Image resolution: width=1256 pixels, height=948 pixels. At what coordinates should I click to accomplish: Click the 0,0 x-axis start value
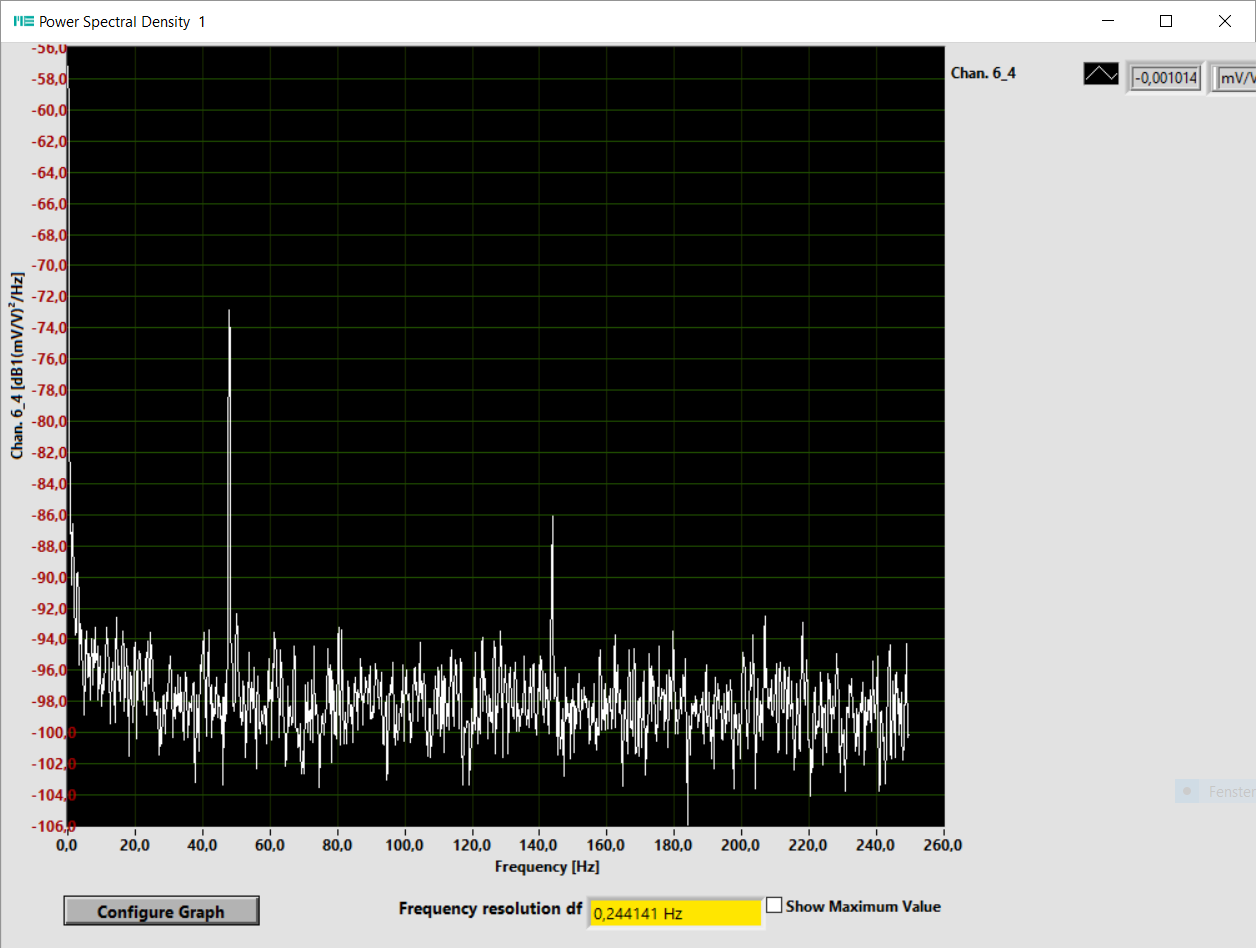tap(67, 845)
